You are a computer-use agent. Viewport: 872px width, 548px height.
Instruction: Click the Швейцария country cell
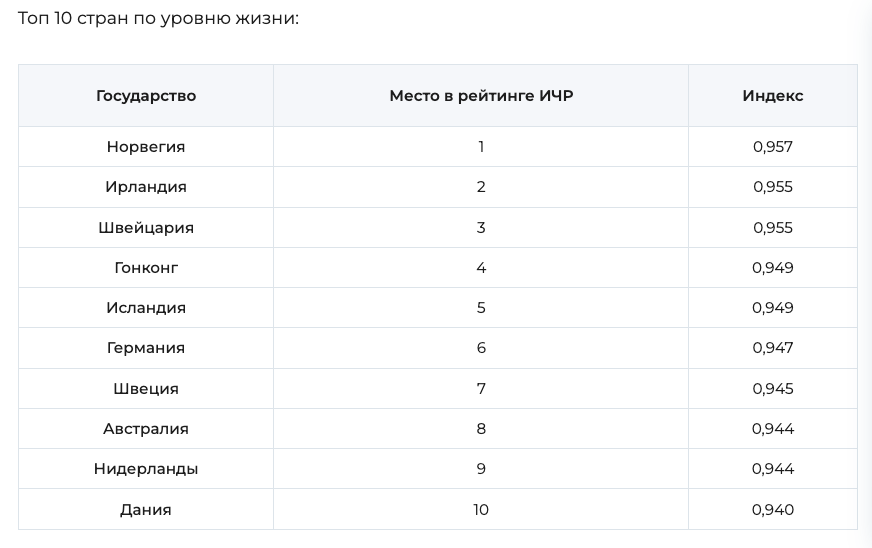(146, 228)
